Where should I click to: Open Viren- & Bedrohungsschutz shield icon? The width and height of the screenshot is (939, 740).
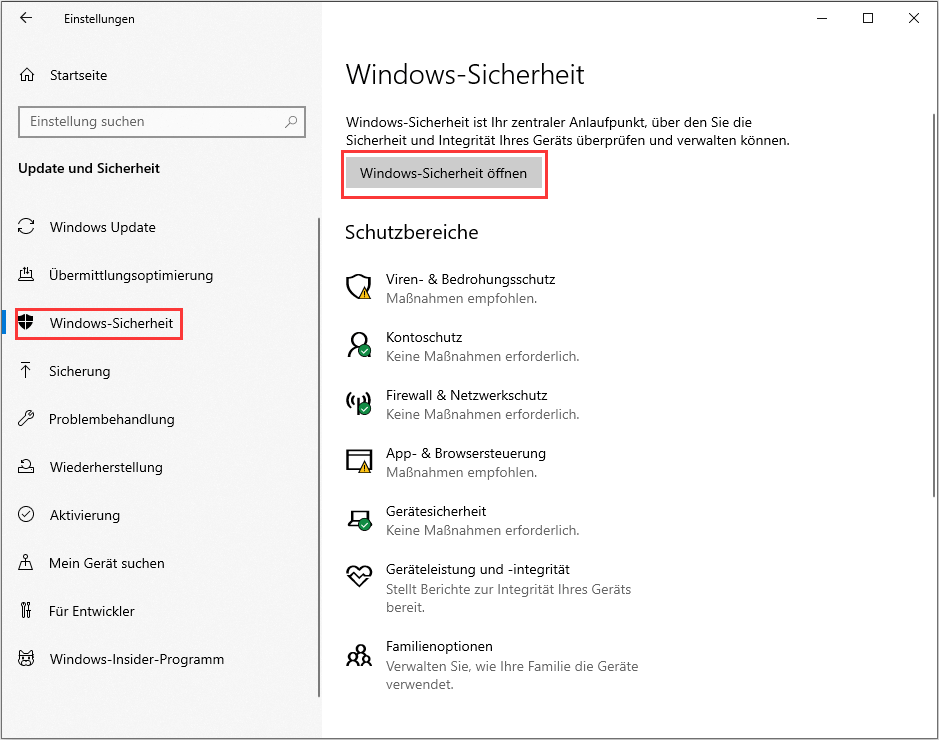click(358, 287)
